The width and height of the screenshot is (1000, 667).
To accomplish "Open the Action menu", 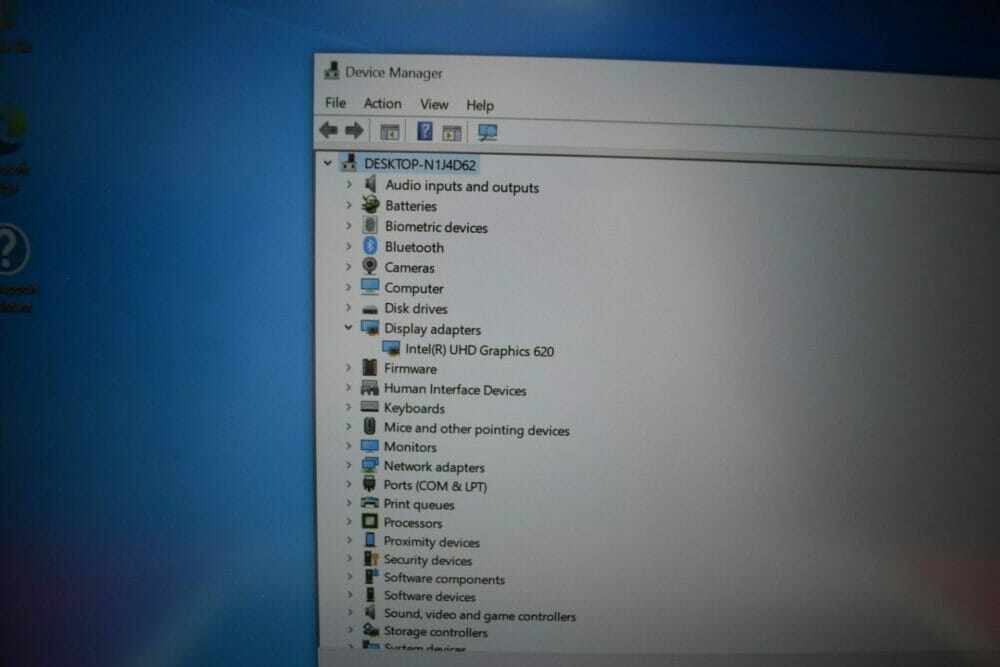I will pyautogui.click(x=383, y=103).
